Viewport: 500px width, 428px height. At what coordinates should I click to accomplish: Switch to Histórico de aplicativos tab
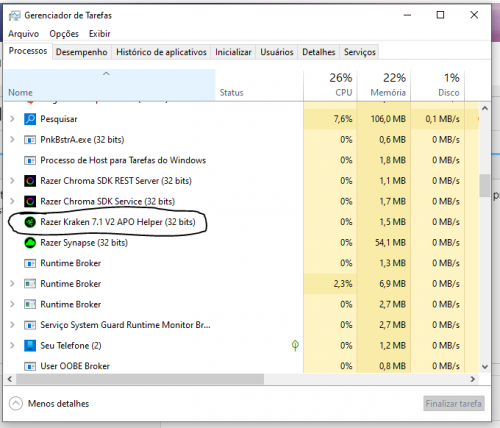tap(161, 52)
